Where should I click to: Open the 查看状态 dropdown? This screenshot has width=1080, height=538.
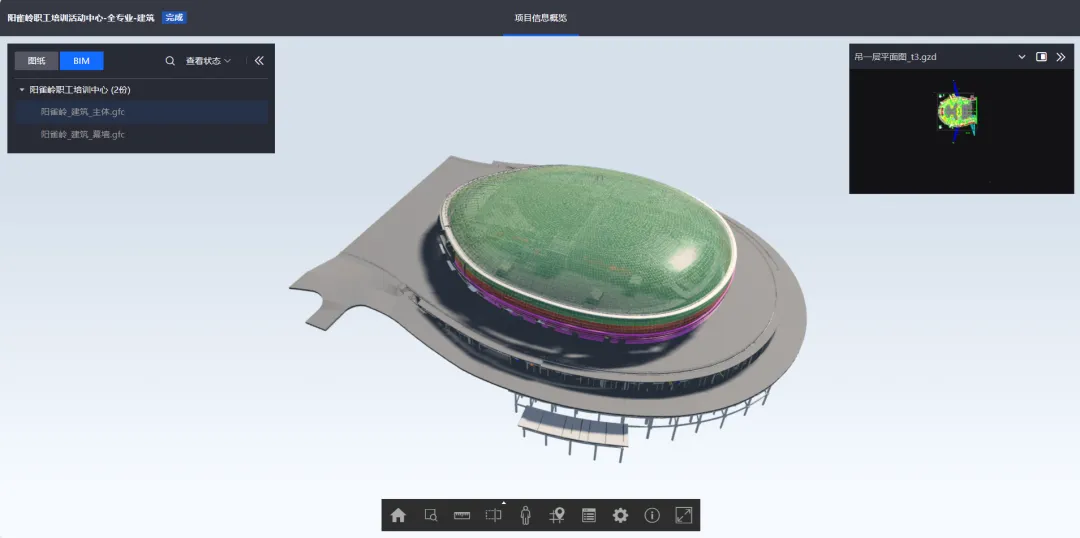208,61
